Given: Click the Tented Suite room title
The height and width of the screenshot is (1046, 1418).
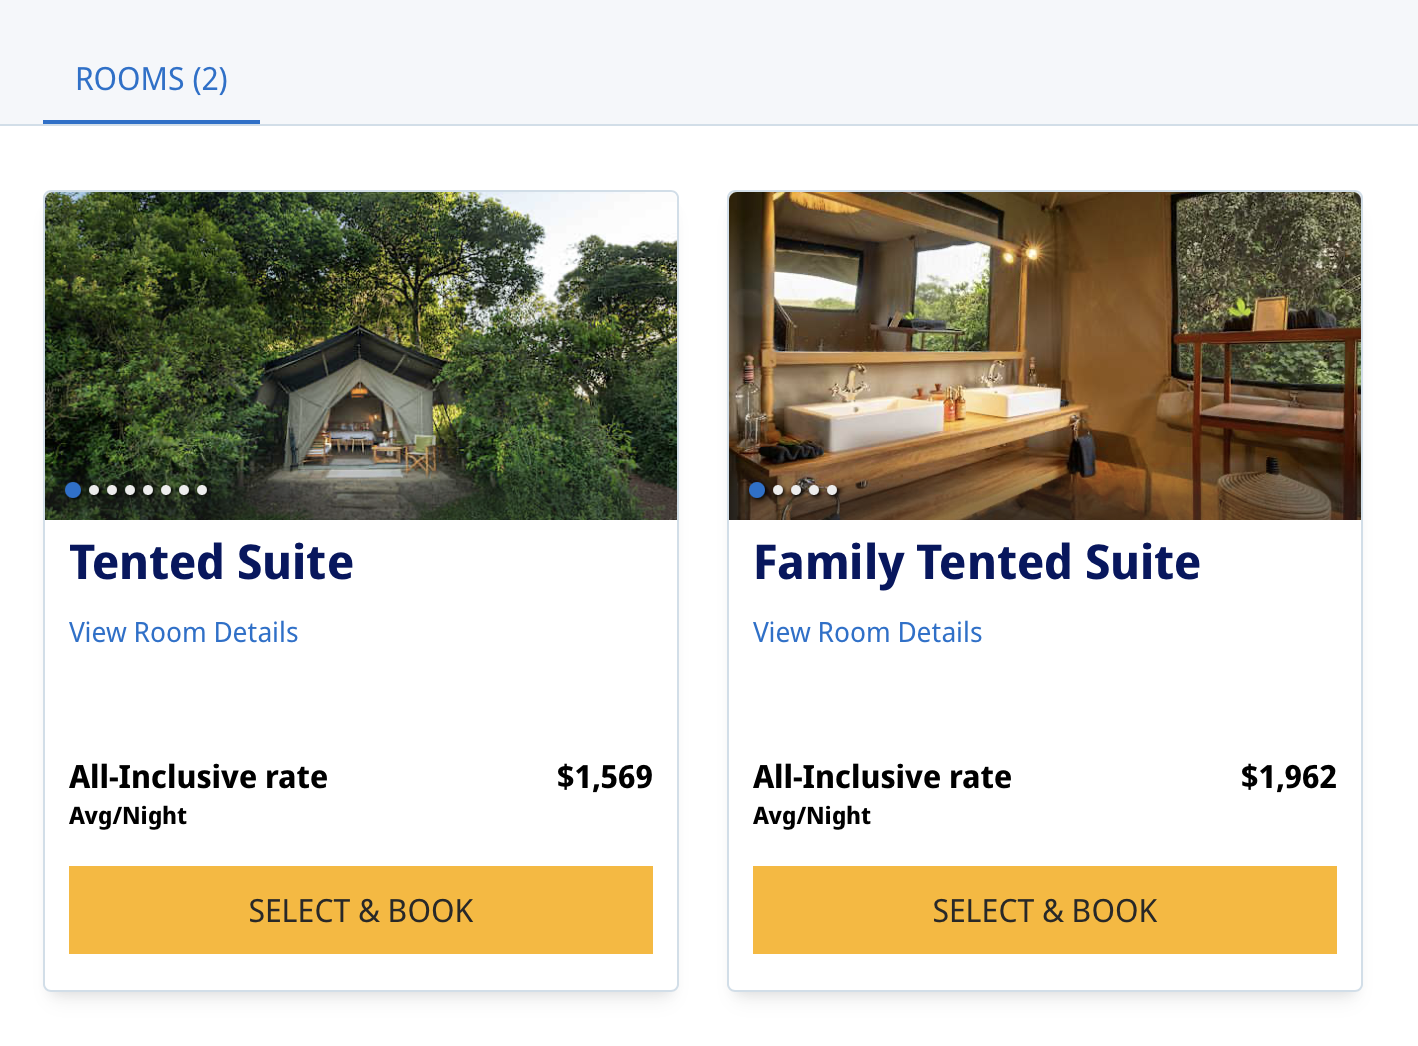Looking at the screenshot, I should pos(212,563).
